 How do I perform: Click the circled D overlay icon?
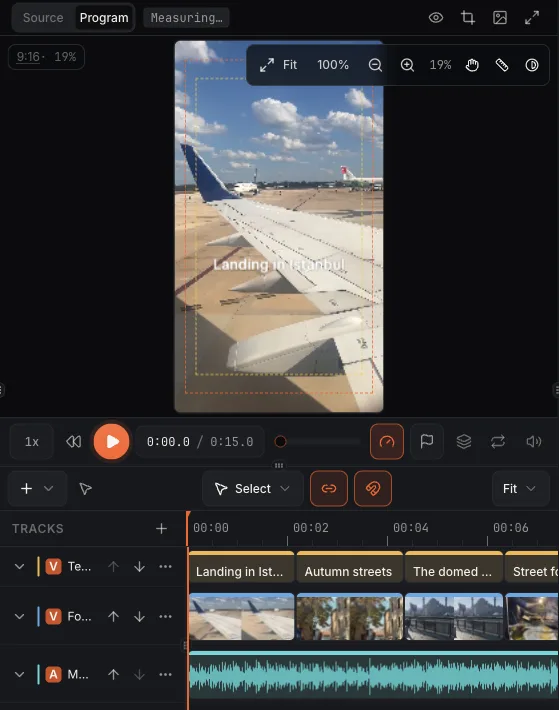pos(532,65)
